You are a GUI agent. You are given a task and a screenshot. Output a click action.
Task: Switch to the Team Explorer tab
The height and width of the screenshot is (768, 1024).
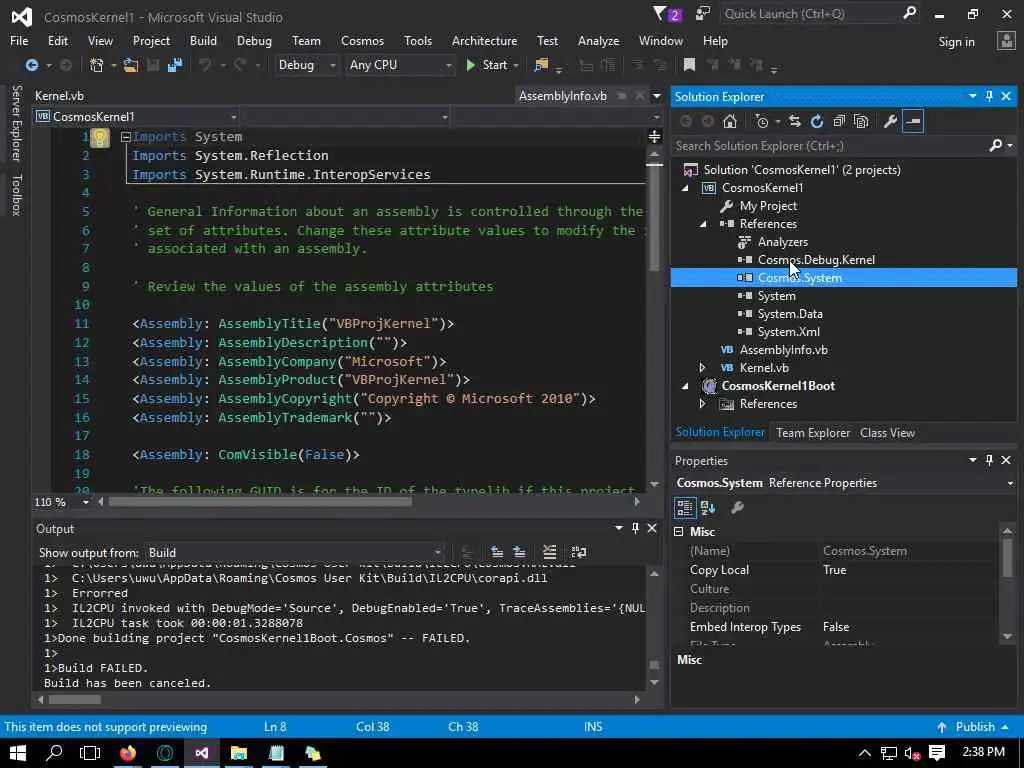tap(813, 433)
